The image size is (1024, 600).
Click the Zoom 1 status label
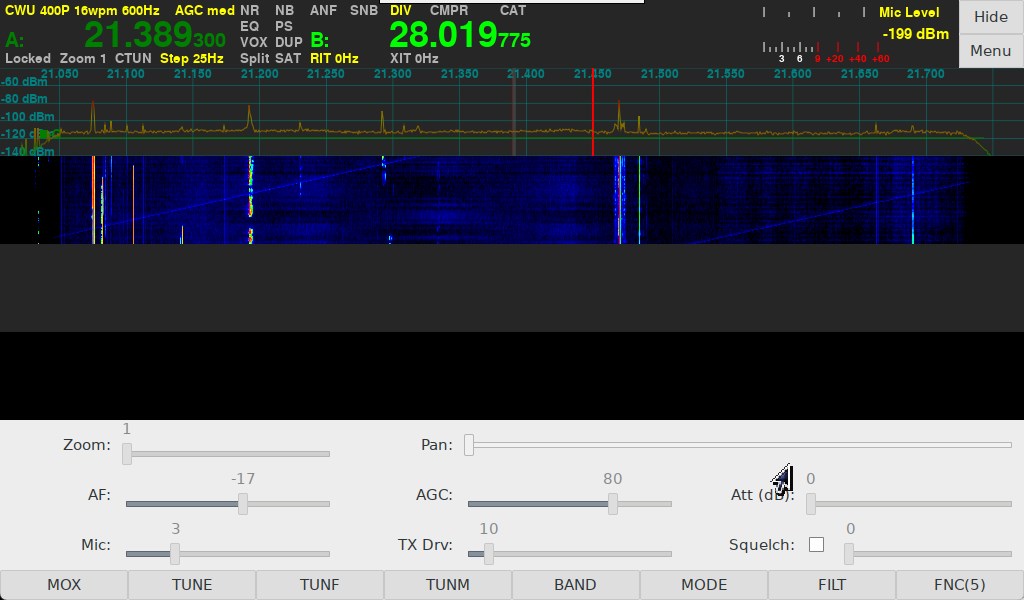(x=83, y=58)
